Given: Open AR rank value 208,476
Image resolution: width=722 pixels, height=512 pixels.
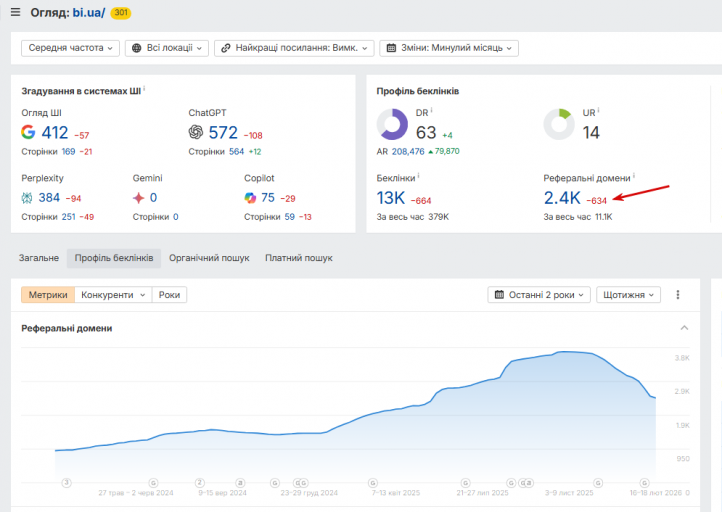Looking at the screenshot, I should click(408, 151).
